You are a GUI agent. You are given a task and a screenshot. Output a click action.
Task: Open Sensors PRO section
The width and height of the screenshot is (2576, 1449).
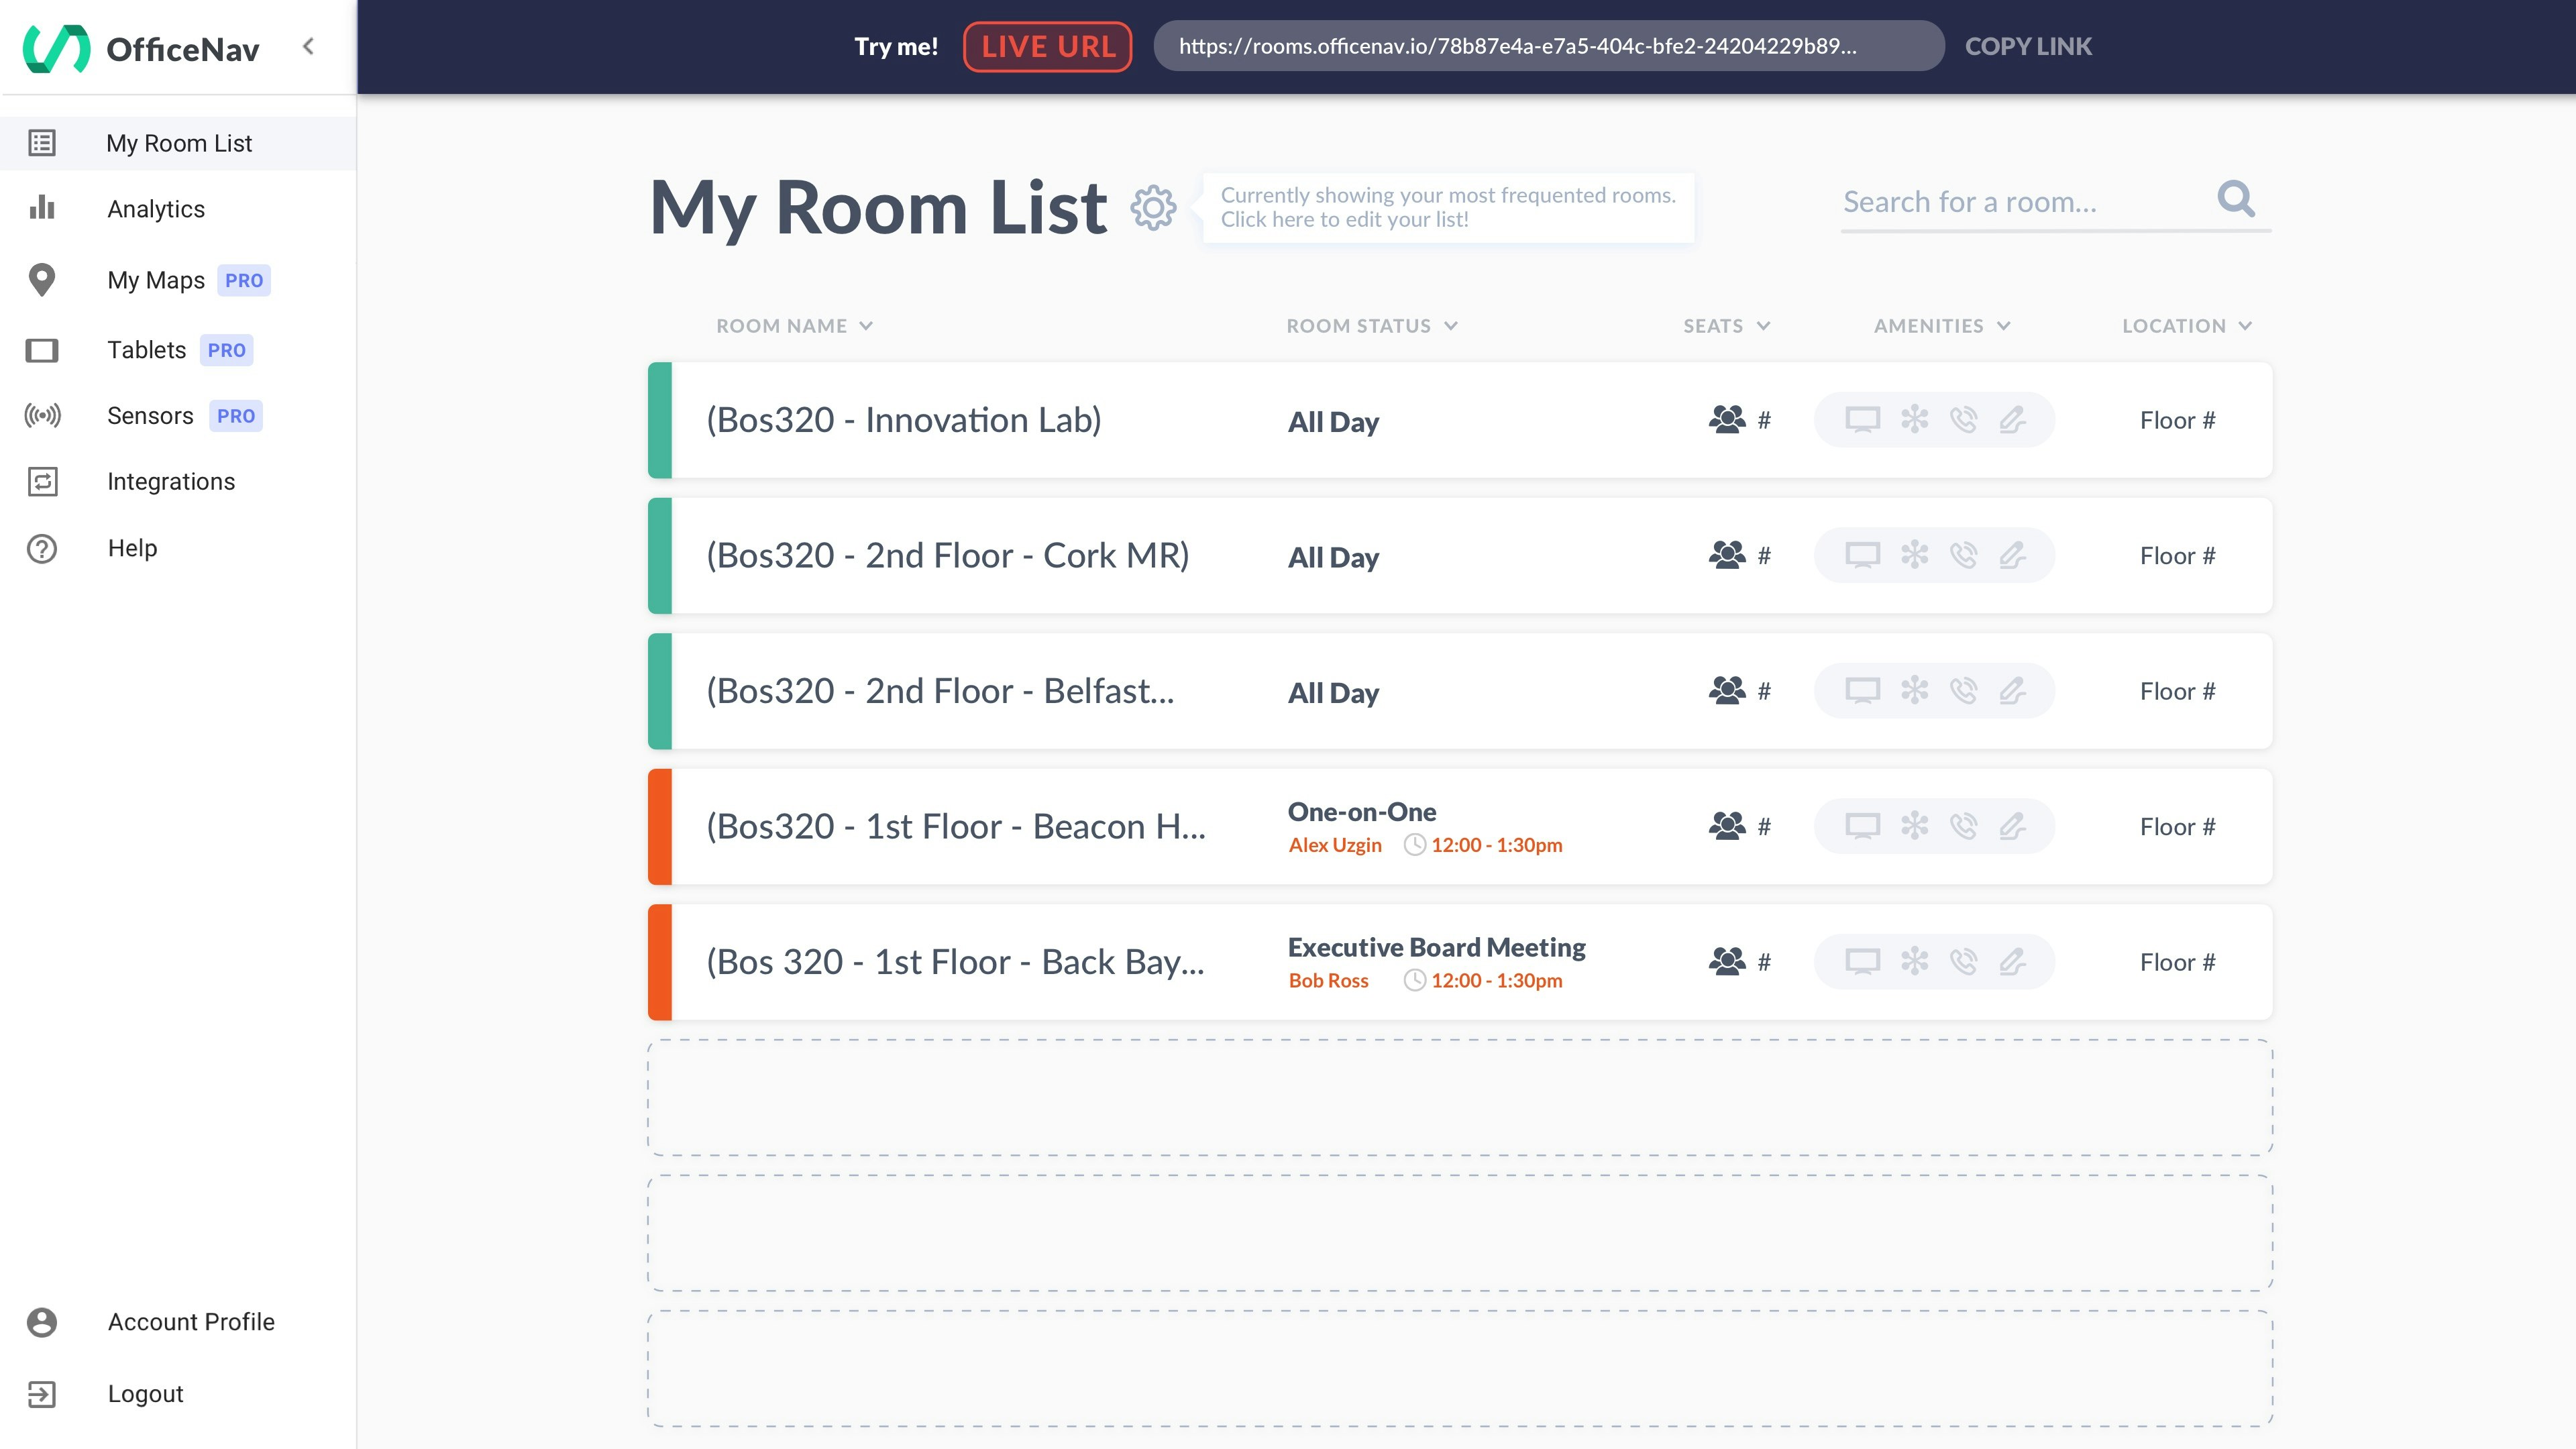[x=150, y=416]
